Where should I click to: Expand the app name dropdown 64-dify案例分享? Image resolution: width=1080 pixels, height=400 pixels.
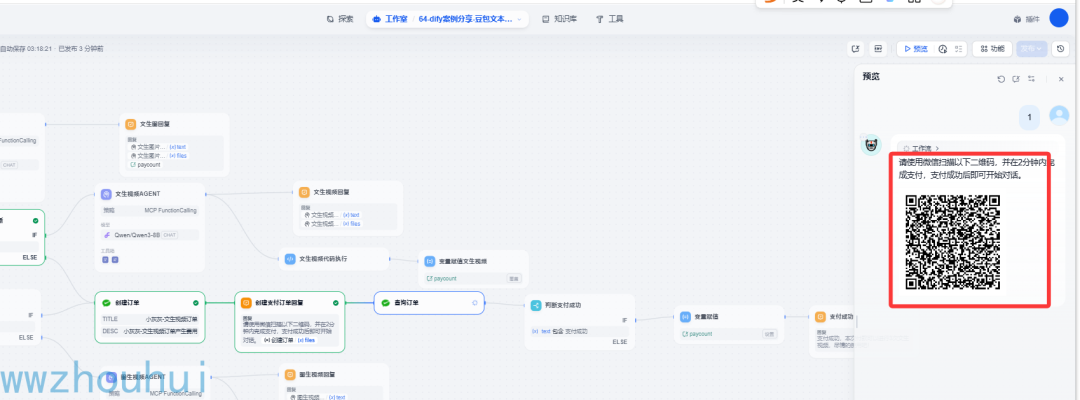click(x=470, y=19)
